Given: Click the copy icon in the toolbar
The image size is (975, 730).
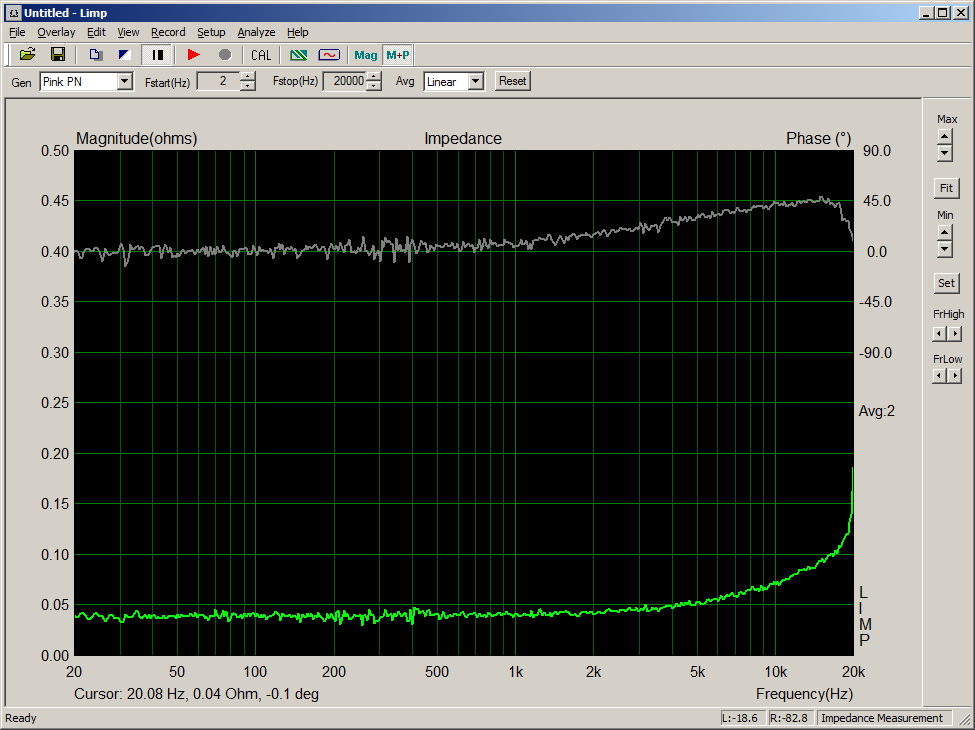Looking at the screenshot, I should [96, 55].
